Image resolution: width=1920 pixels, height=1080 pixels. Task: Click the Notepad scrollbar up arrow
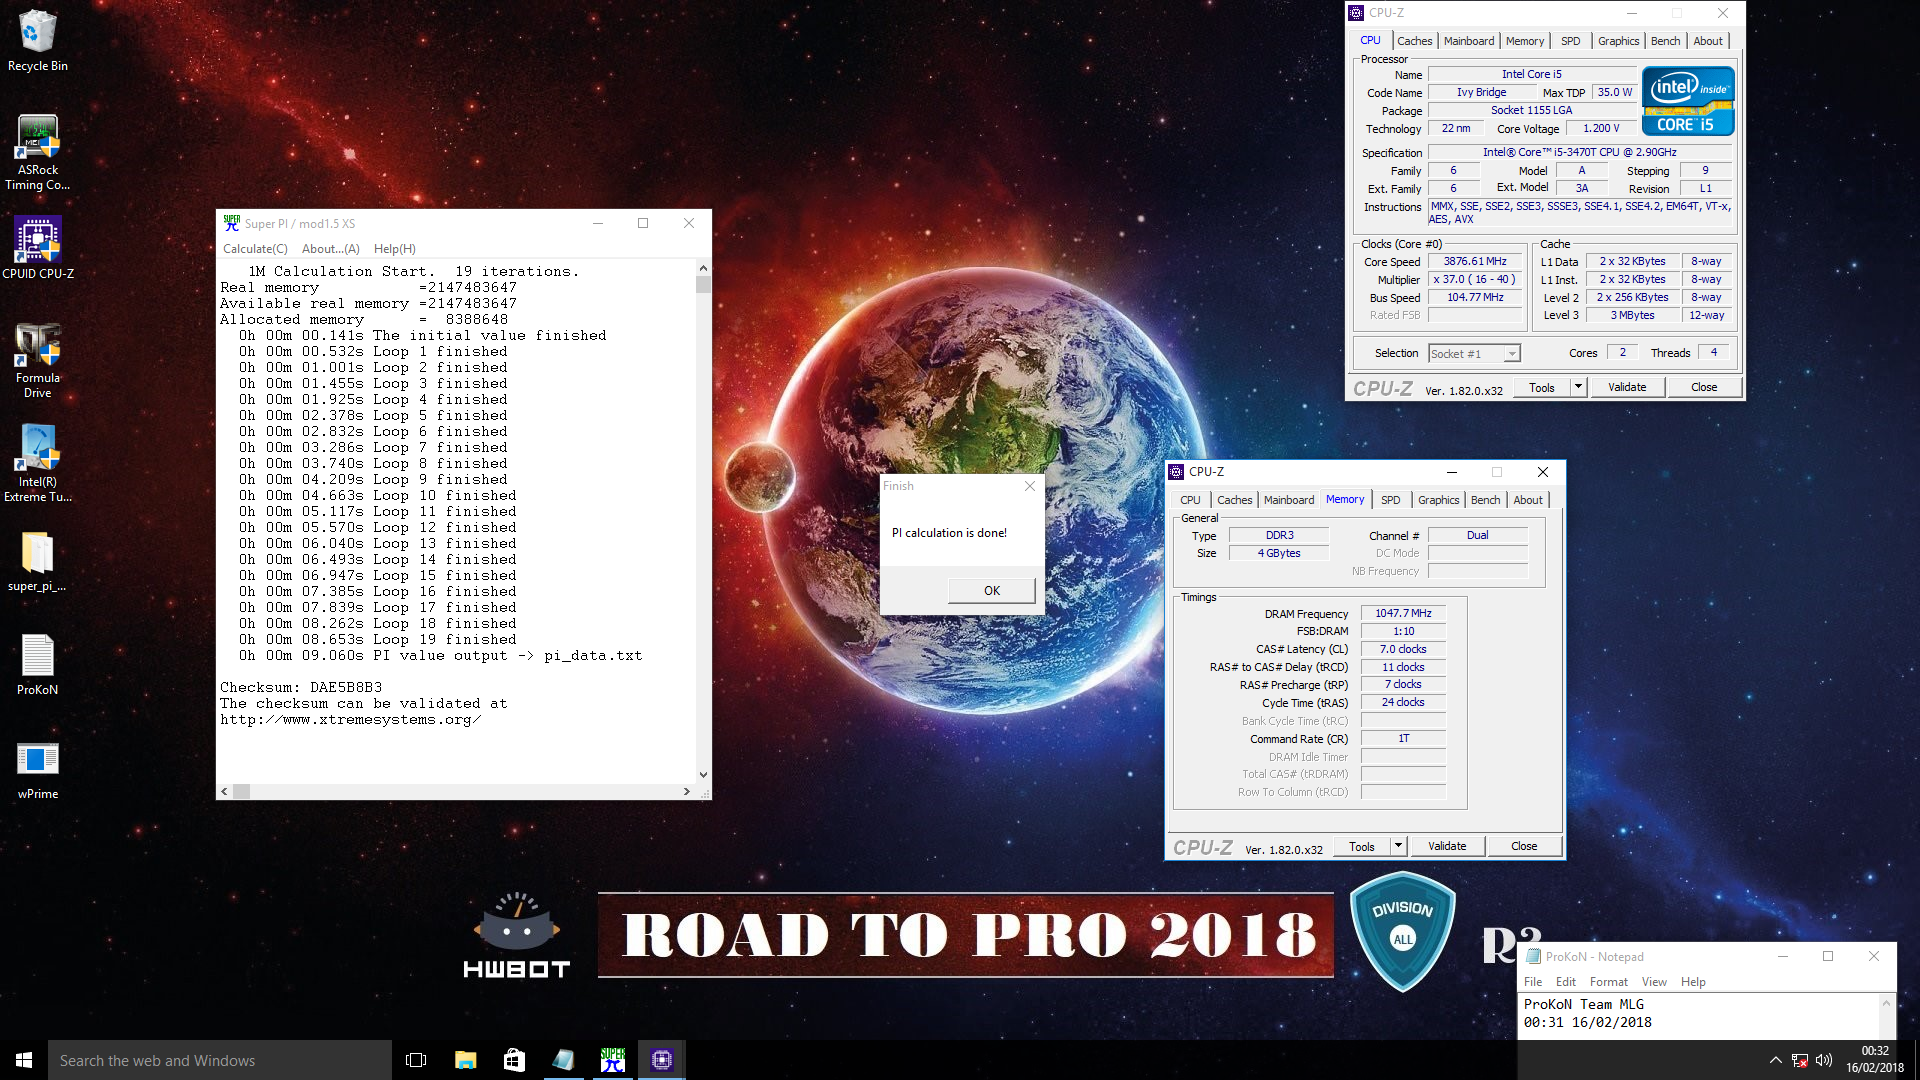coord(1887,1003)
